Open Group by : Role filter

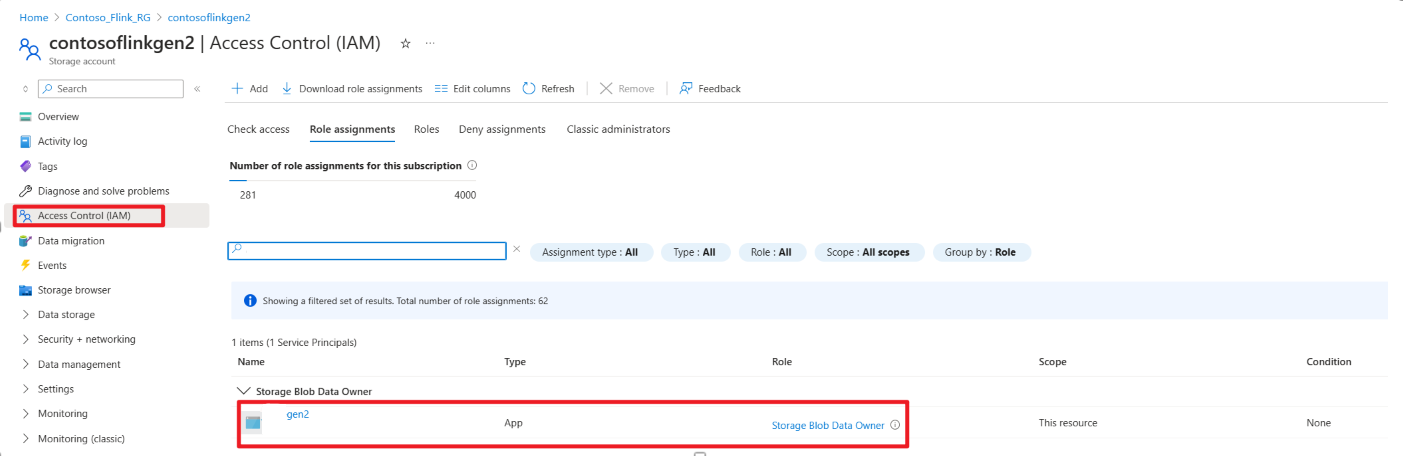click(x=980, y=253)
